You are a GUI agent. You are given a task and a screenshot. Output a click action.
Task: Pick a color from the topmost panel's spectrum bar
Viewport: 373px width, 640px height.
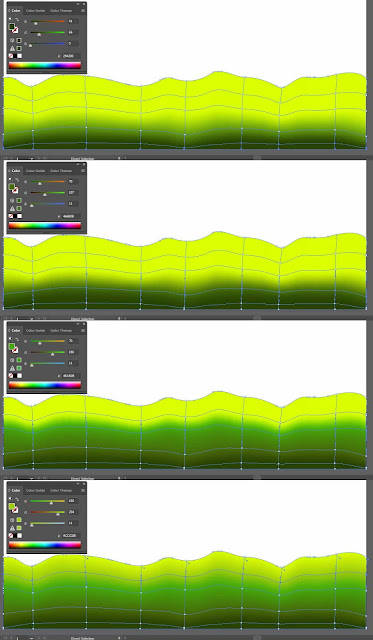[x=45, y=65]
